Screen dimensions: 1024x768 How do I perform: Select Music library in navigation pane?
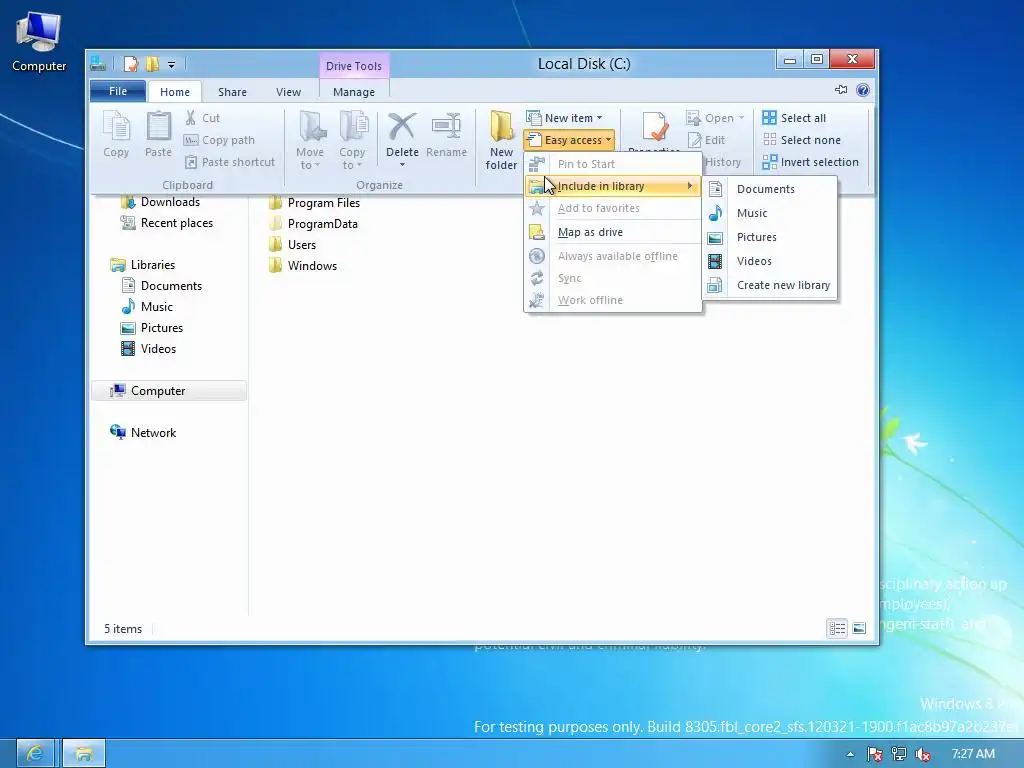[x=148, y=307]
